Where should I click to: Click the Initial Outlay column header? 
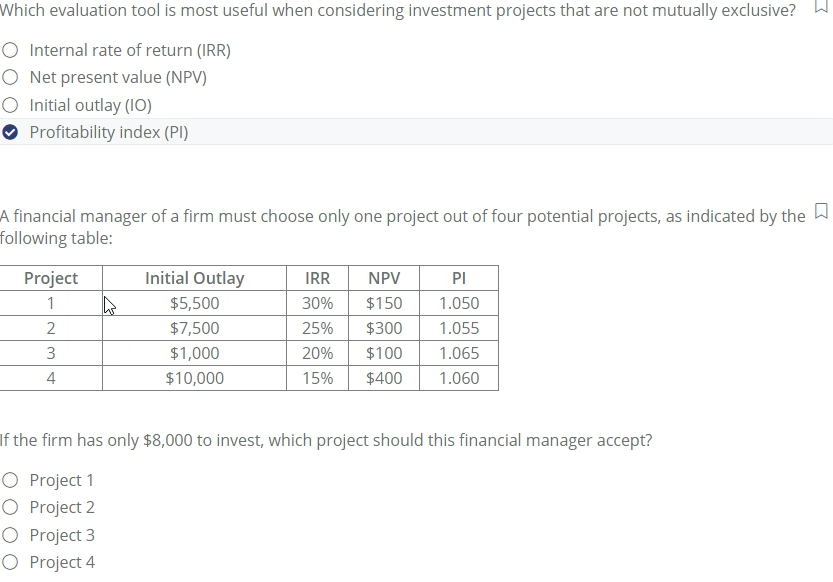(x=194, y=277)
